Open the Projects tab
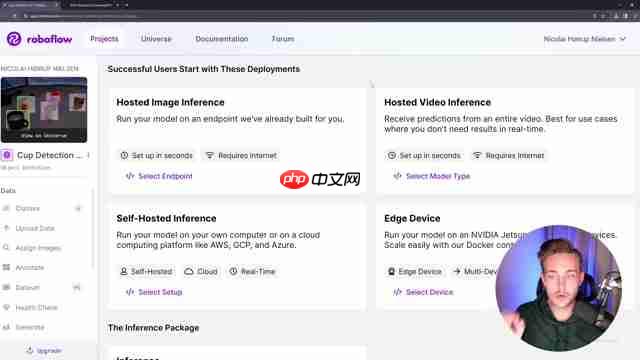Image resolution: width=640 pixels, height=360 pixels. [104, 39]
